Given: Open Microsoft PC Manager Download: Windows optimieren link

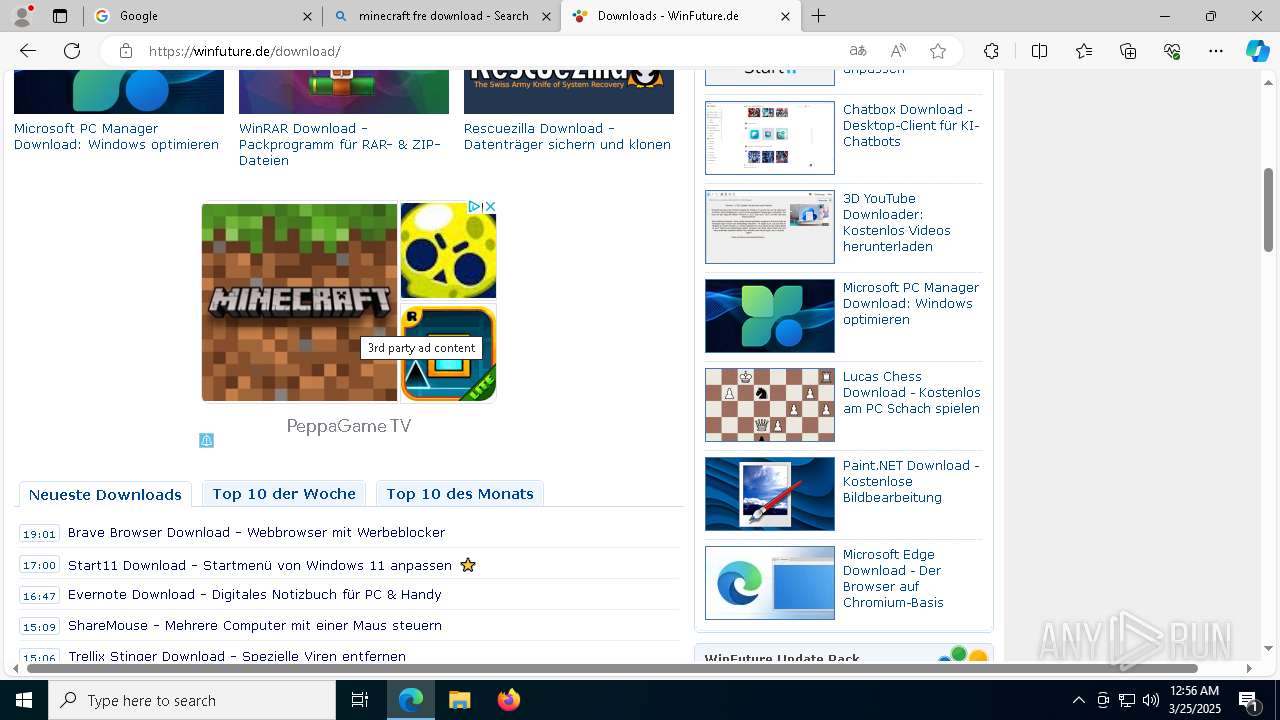Looking at the screenshot, I should pyautogui.click(x=116, y=136).
